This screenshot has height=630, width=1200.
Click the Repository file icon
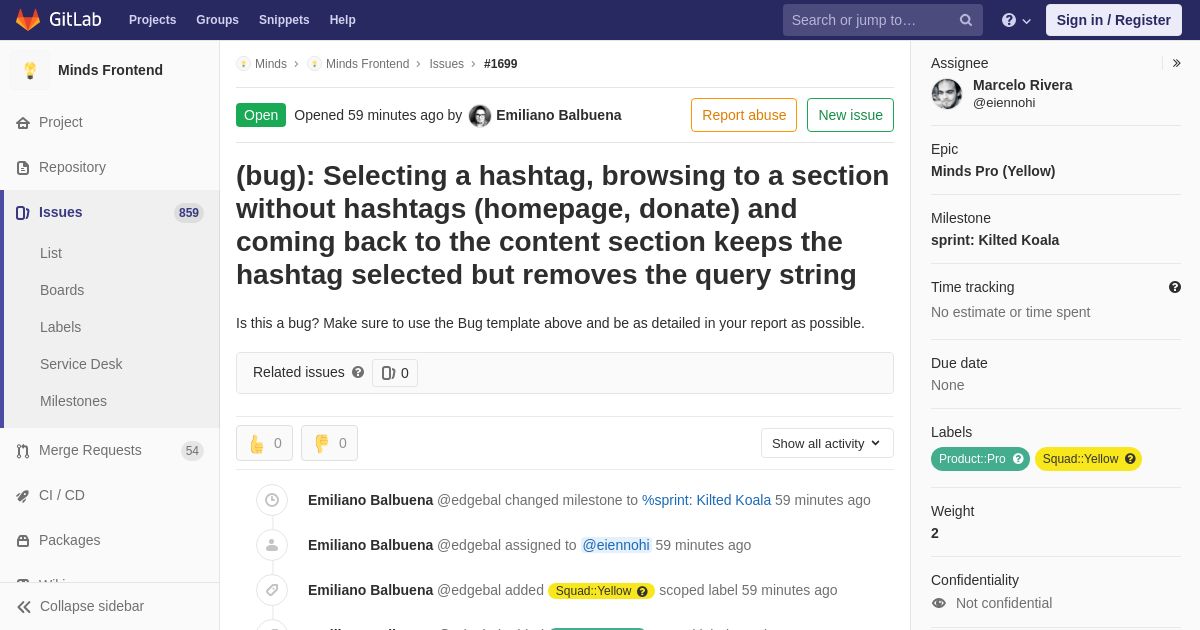point(23,168)
